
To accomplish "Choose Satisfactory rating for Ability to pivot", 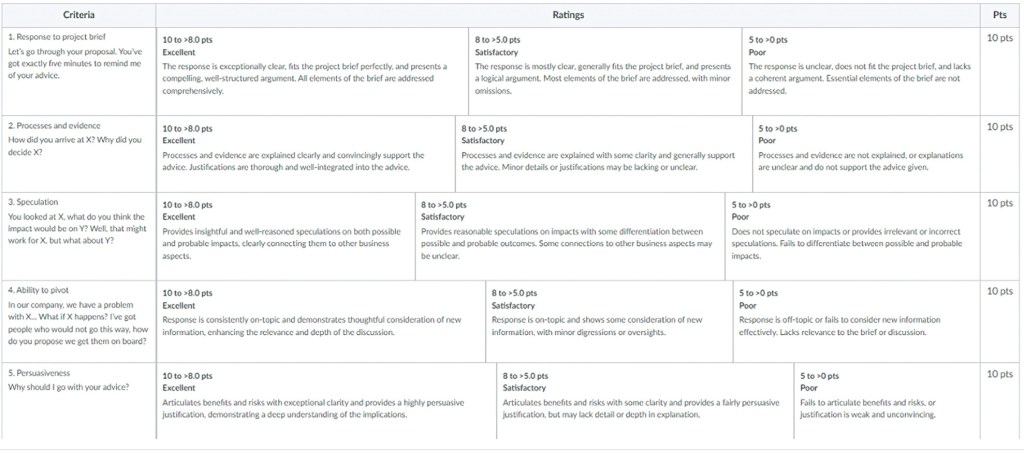I will [x=608, y=312].
